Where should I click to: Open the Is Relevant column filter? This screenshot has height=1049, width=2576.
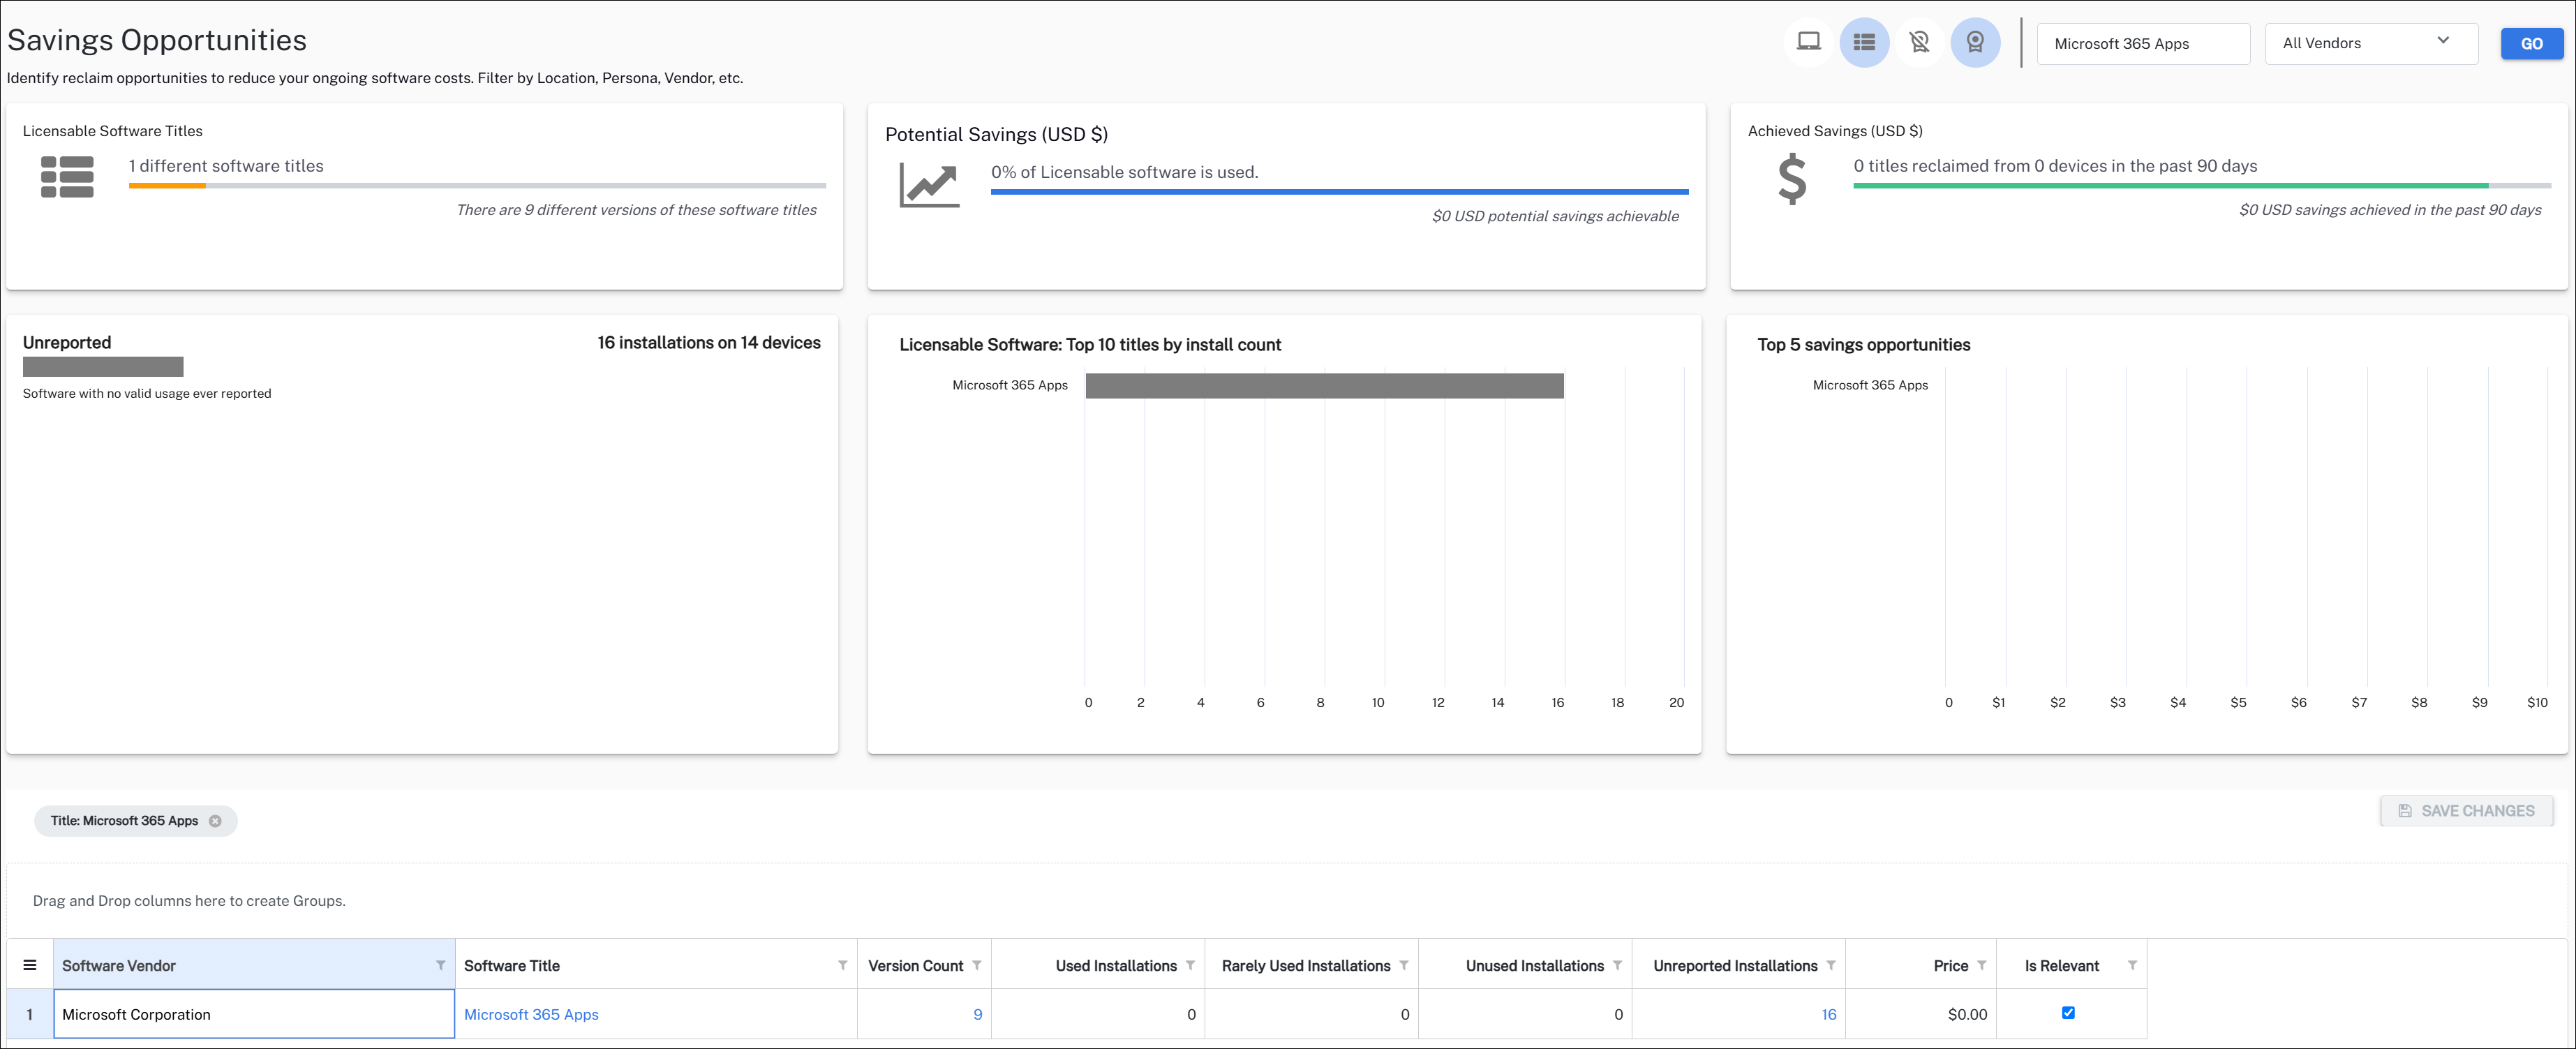2132,965
